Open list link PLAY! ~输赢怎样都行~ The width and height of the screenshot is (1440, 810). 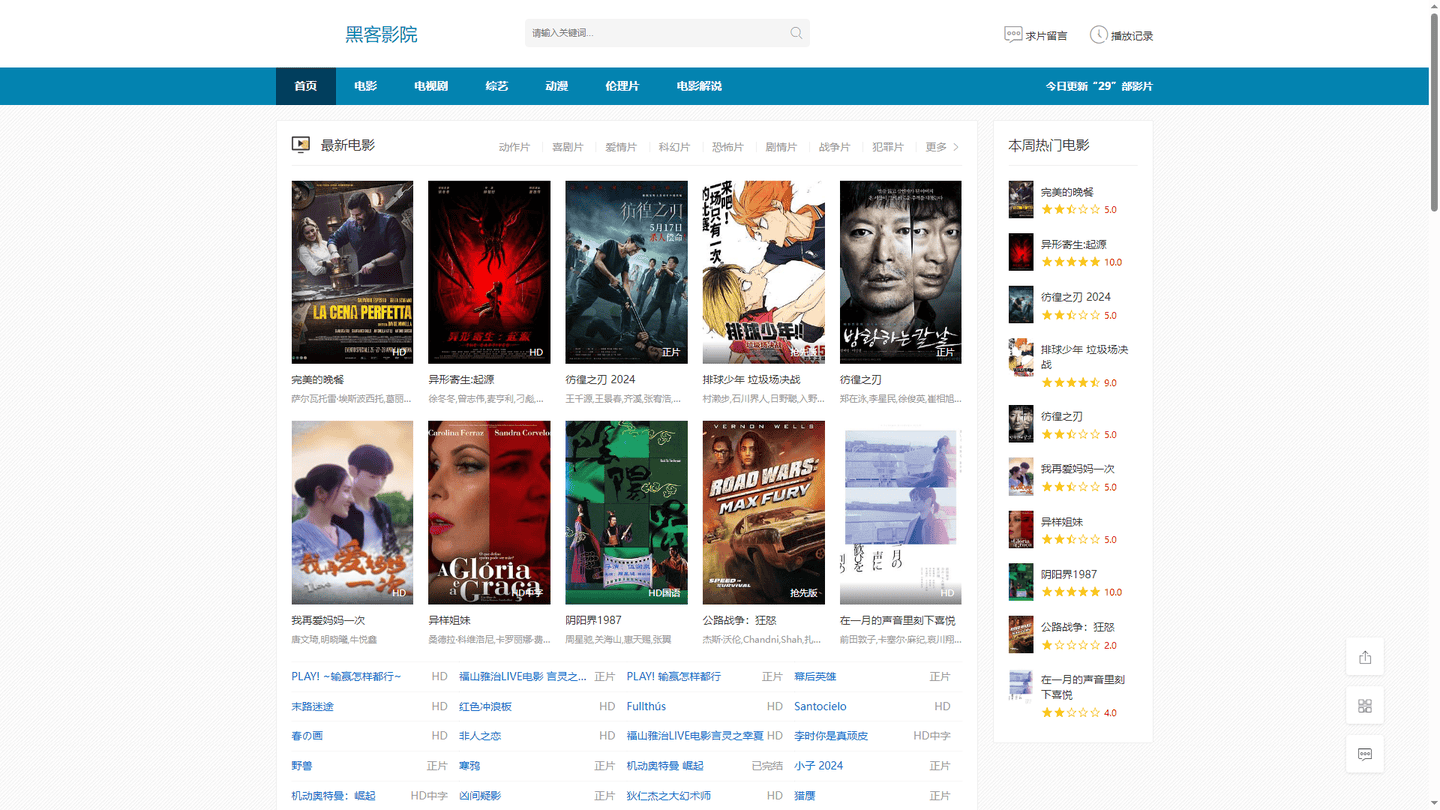346,677
